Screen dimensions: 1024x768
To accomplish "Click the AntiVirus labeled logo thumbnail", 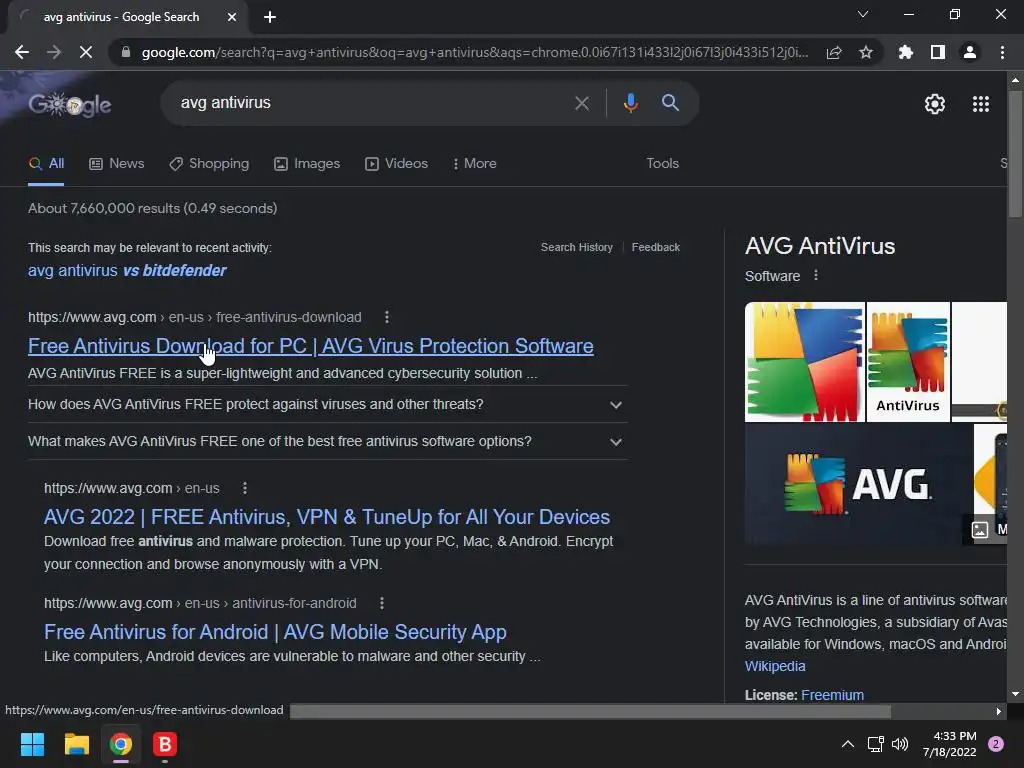I will 908,361.
